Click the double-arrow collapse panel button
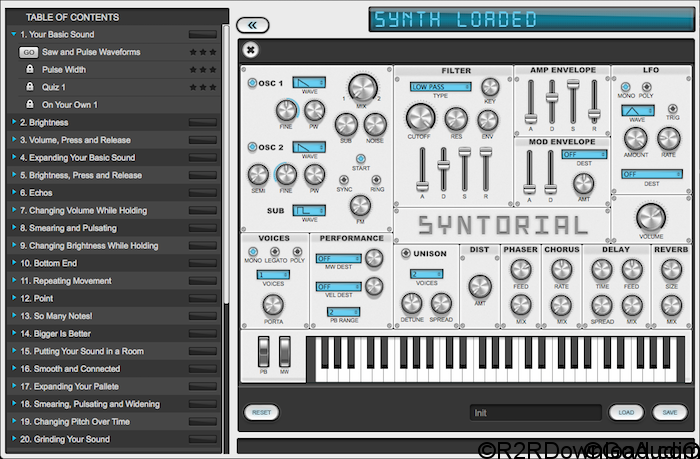Image resolution: width=700 pixels, height=459 pixels. (253, 25)
